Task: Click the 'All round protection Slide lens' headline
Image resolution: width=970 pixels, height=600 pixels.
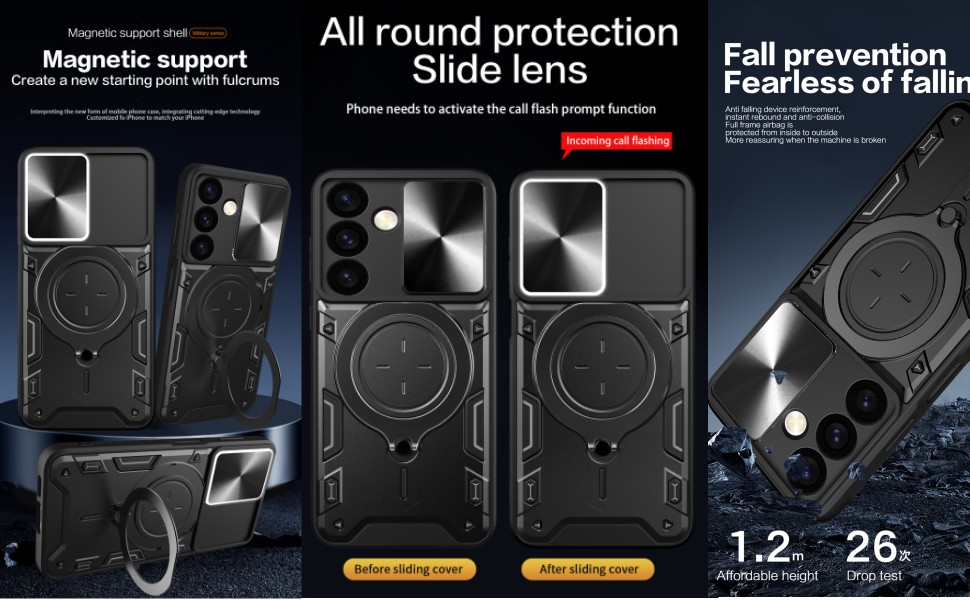Action: [499, 50]
